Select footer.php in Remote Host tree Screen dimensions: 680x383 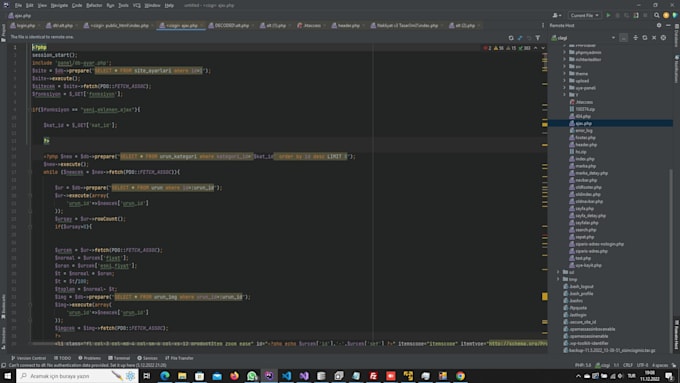[x=585, y=137]
